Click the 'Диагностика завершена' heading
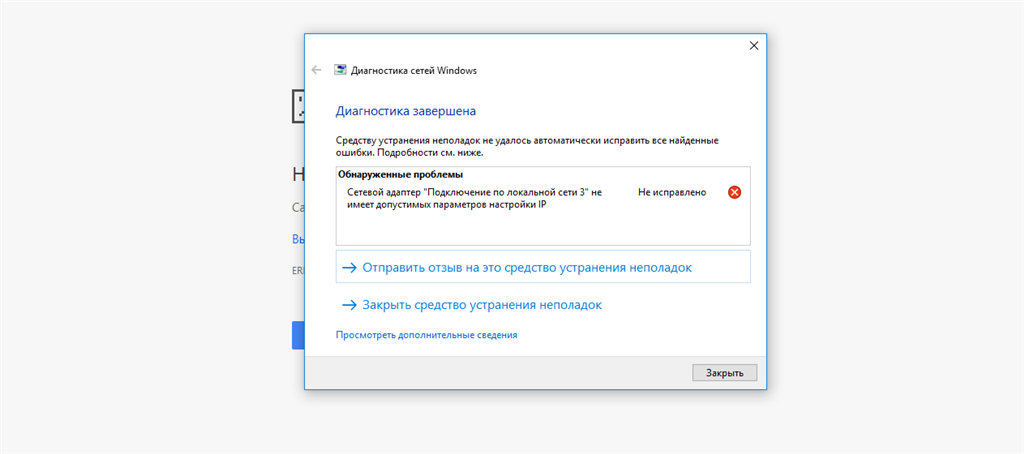The image size is (1024, 454). click(406, 111)
